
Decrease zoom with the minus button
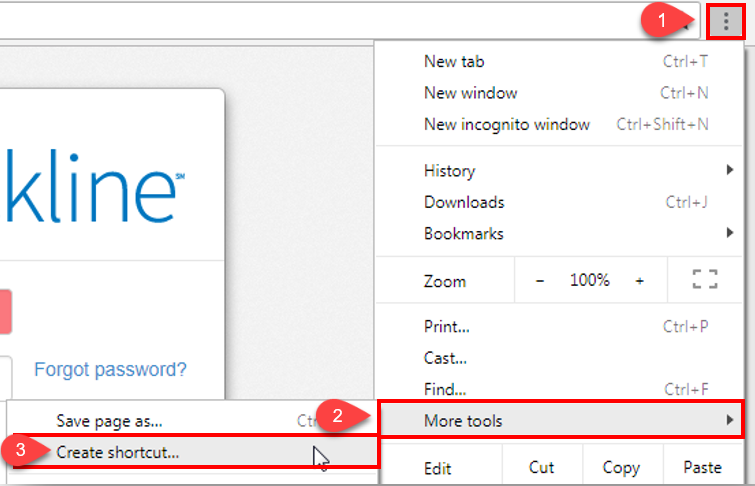(x=540, y=281)
